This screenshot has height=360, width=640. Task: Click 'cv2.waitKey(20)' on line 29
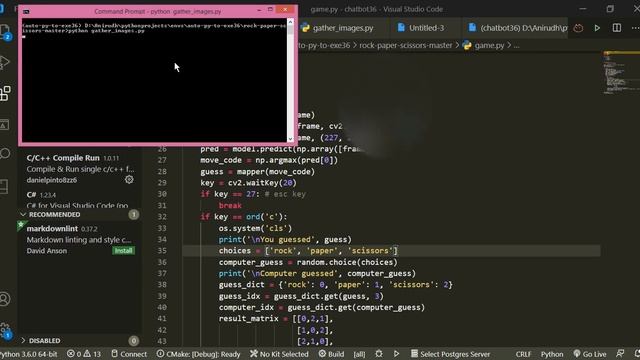coord(262,183)
